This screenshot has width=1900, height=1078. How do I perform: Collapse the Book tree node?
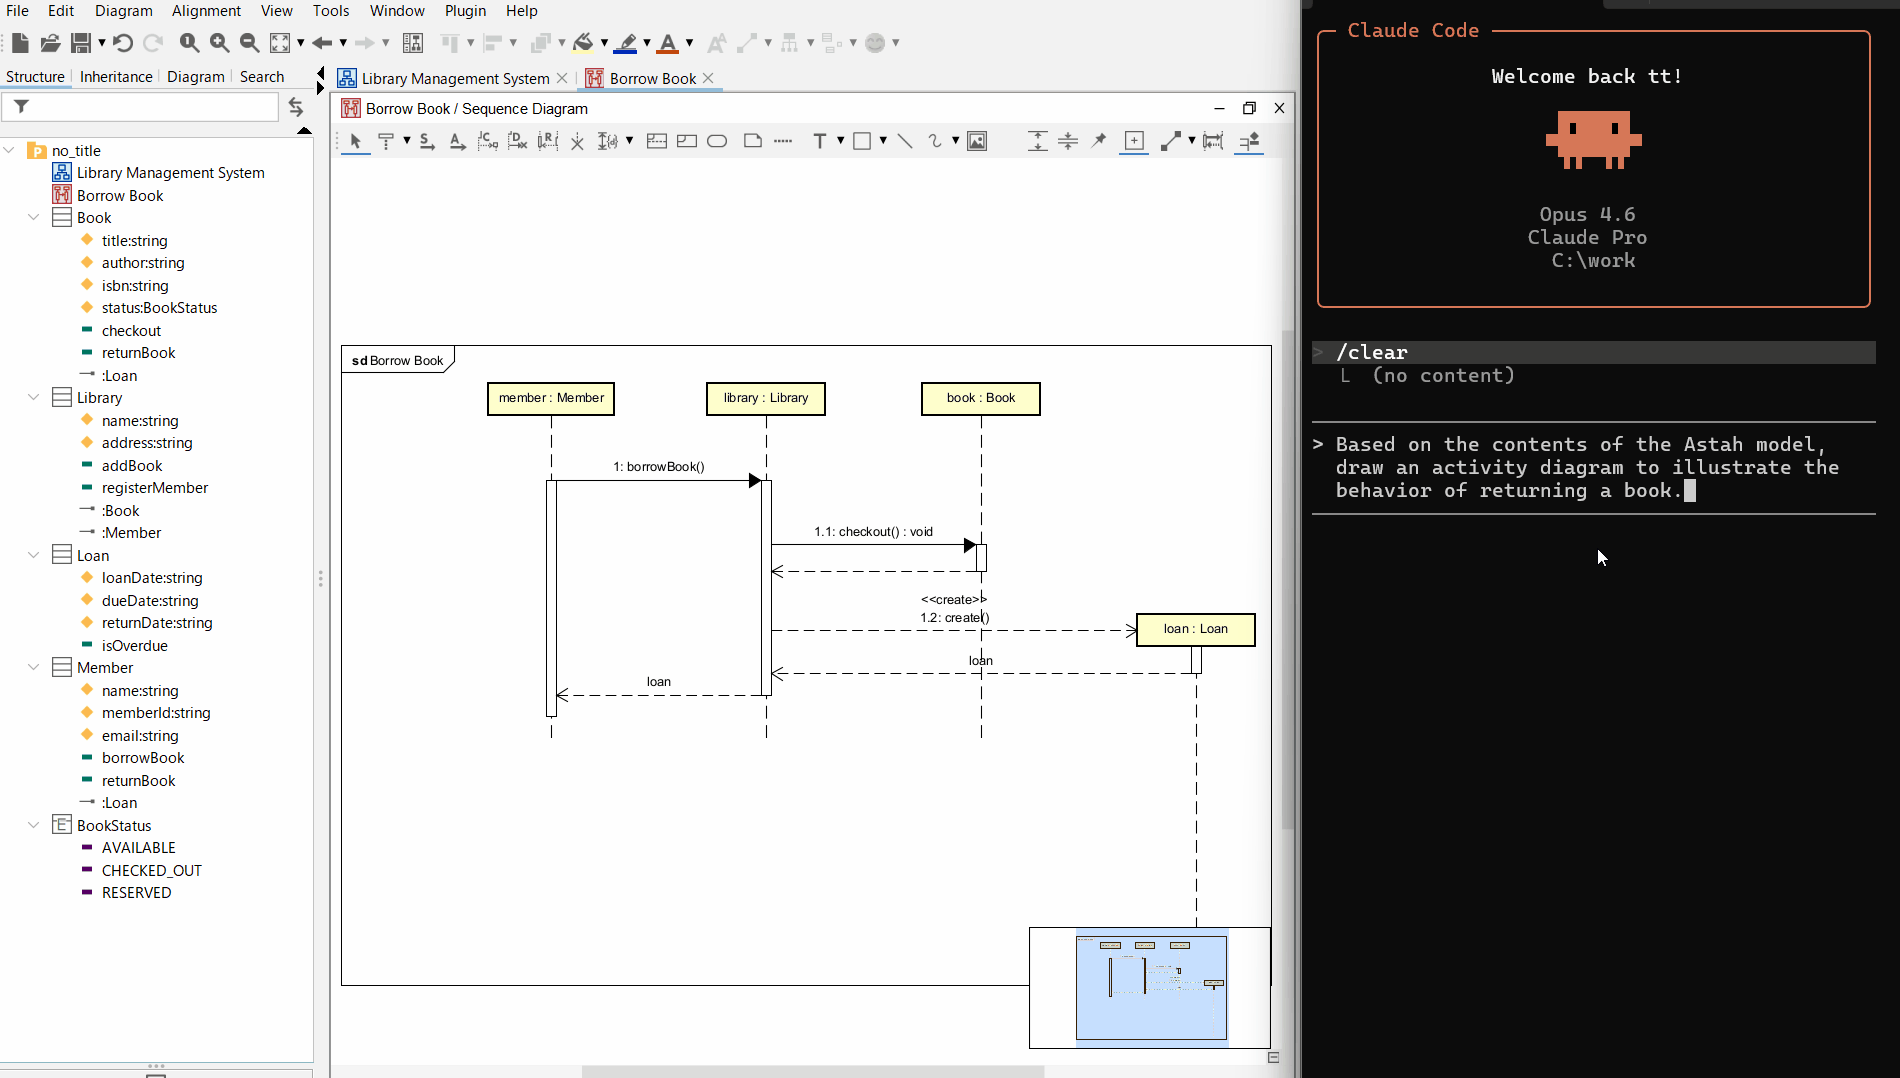[33, 217]
